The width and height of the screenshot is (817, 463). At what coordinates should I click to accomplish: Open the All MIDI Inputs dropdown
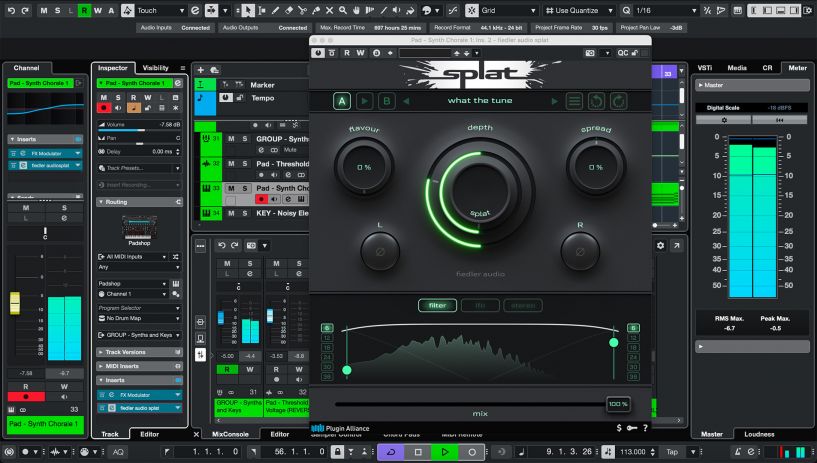tap(133, 257)
